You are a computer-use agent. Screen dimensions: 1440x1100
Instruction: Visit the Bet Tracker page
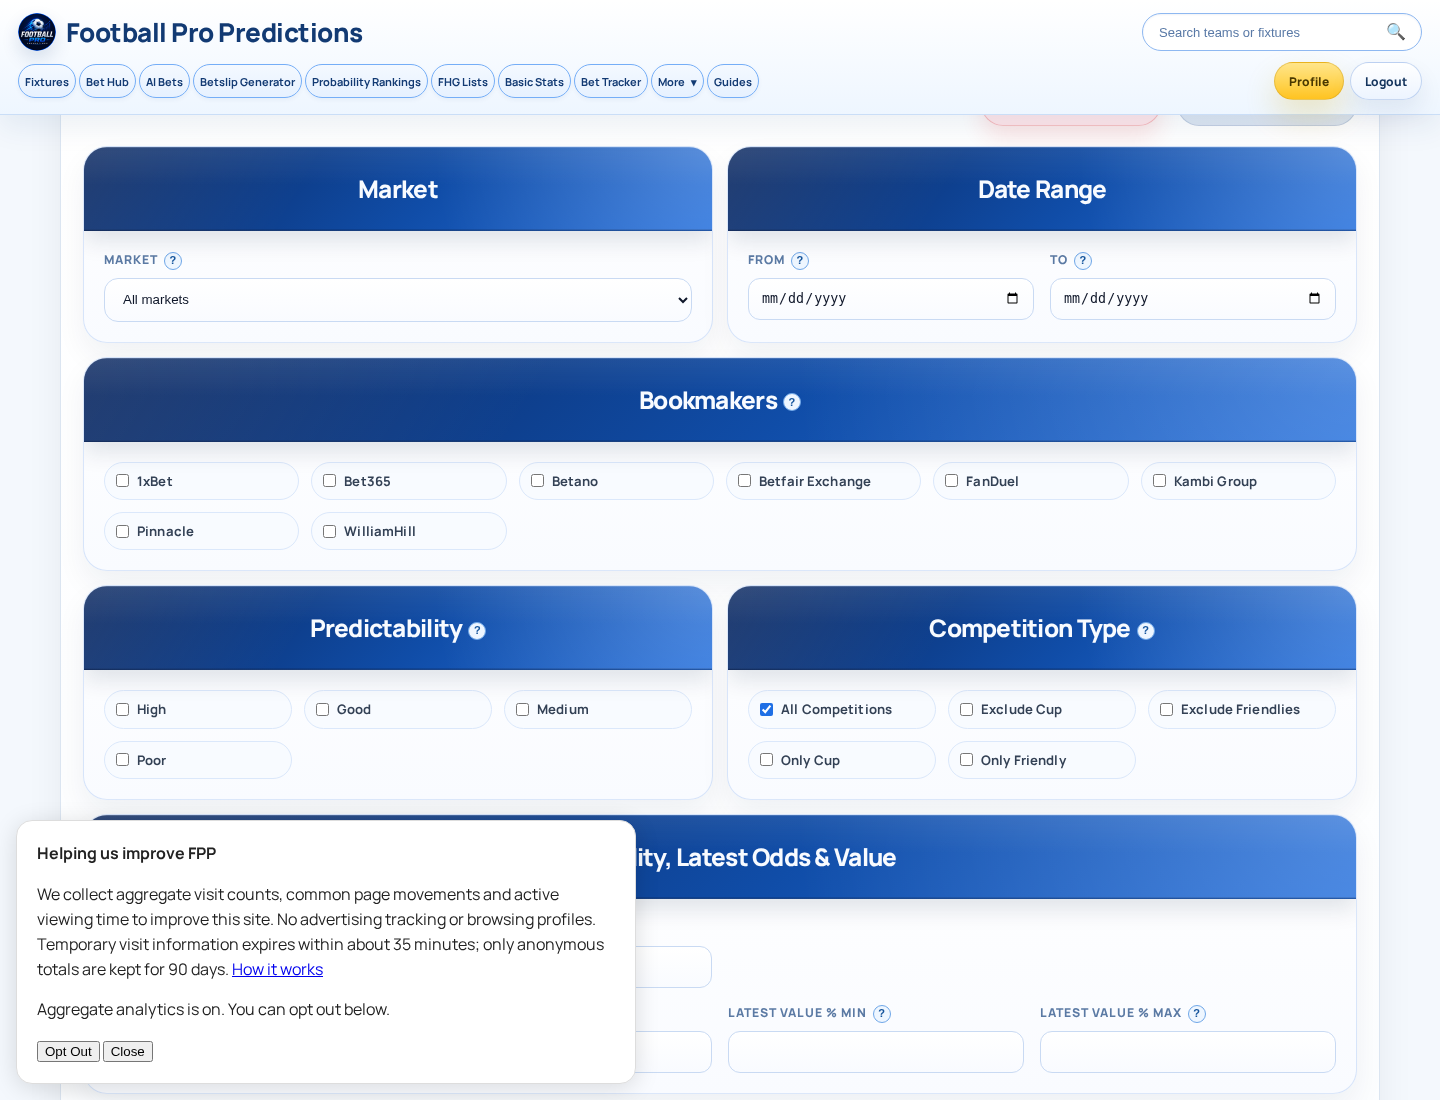tap(611, 82)
